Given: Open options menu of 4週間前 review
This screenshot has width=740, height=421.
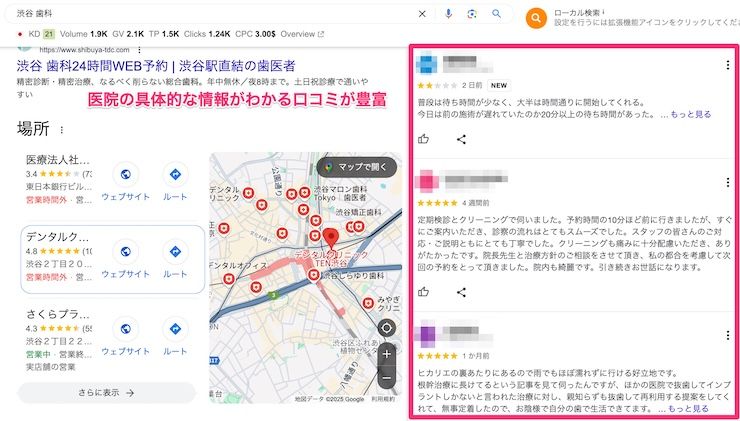Looking at the screenshot, I should (x=728, y=182).
